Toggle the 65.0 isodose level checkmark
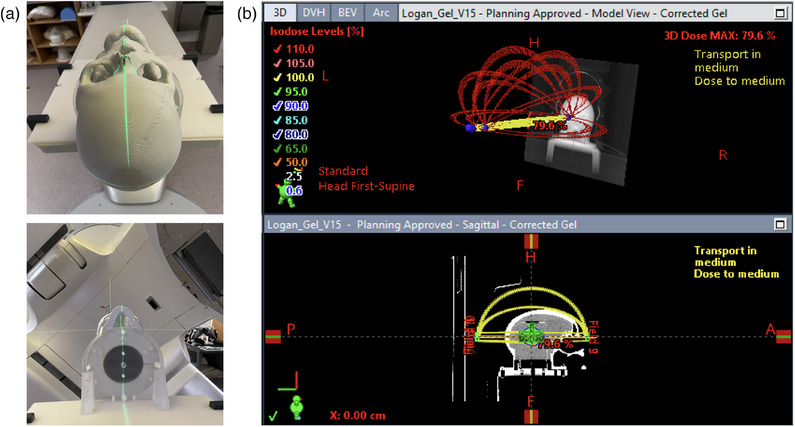The width and height of the screenshot is (795, 427). (x=277, y=149)
